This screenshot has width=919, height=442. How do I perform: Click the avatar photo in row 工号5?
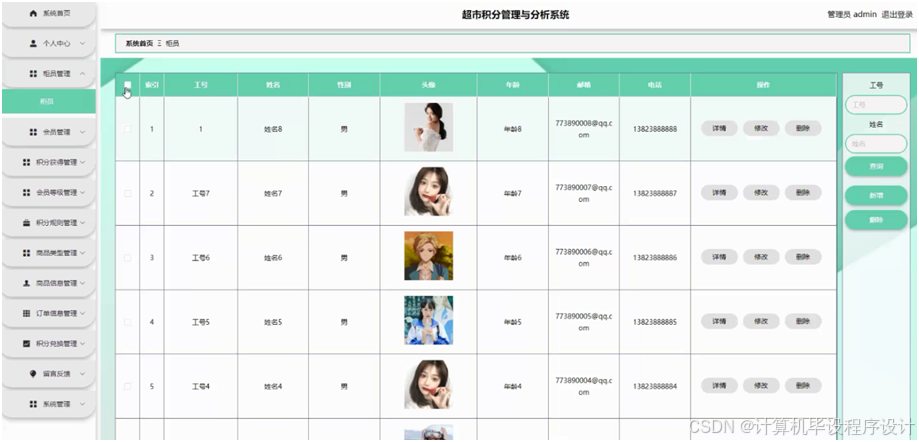pyautogui.click(x=428, y=321)
